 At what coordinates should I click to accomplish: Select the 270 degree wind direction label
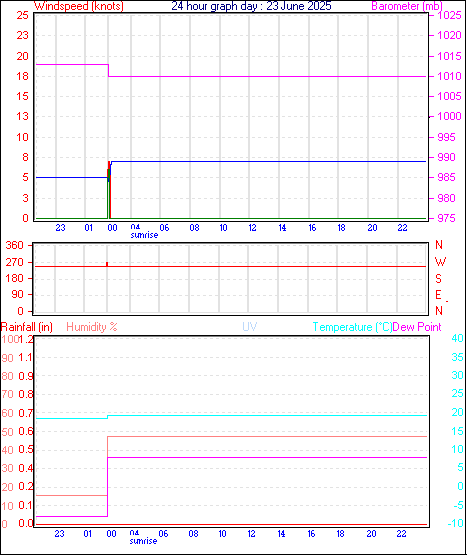(15, 262)
